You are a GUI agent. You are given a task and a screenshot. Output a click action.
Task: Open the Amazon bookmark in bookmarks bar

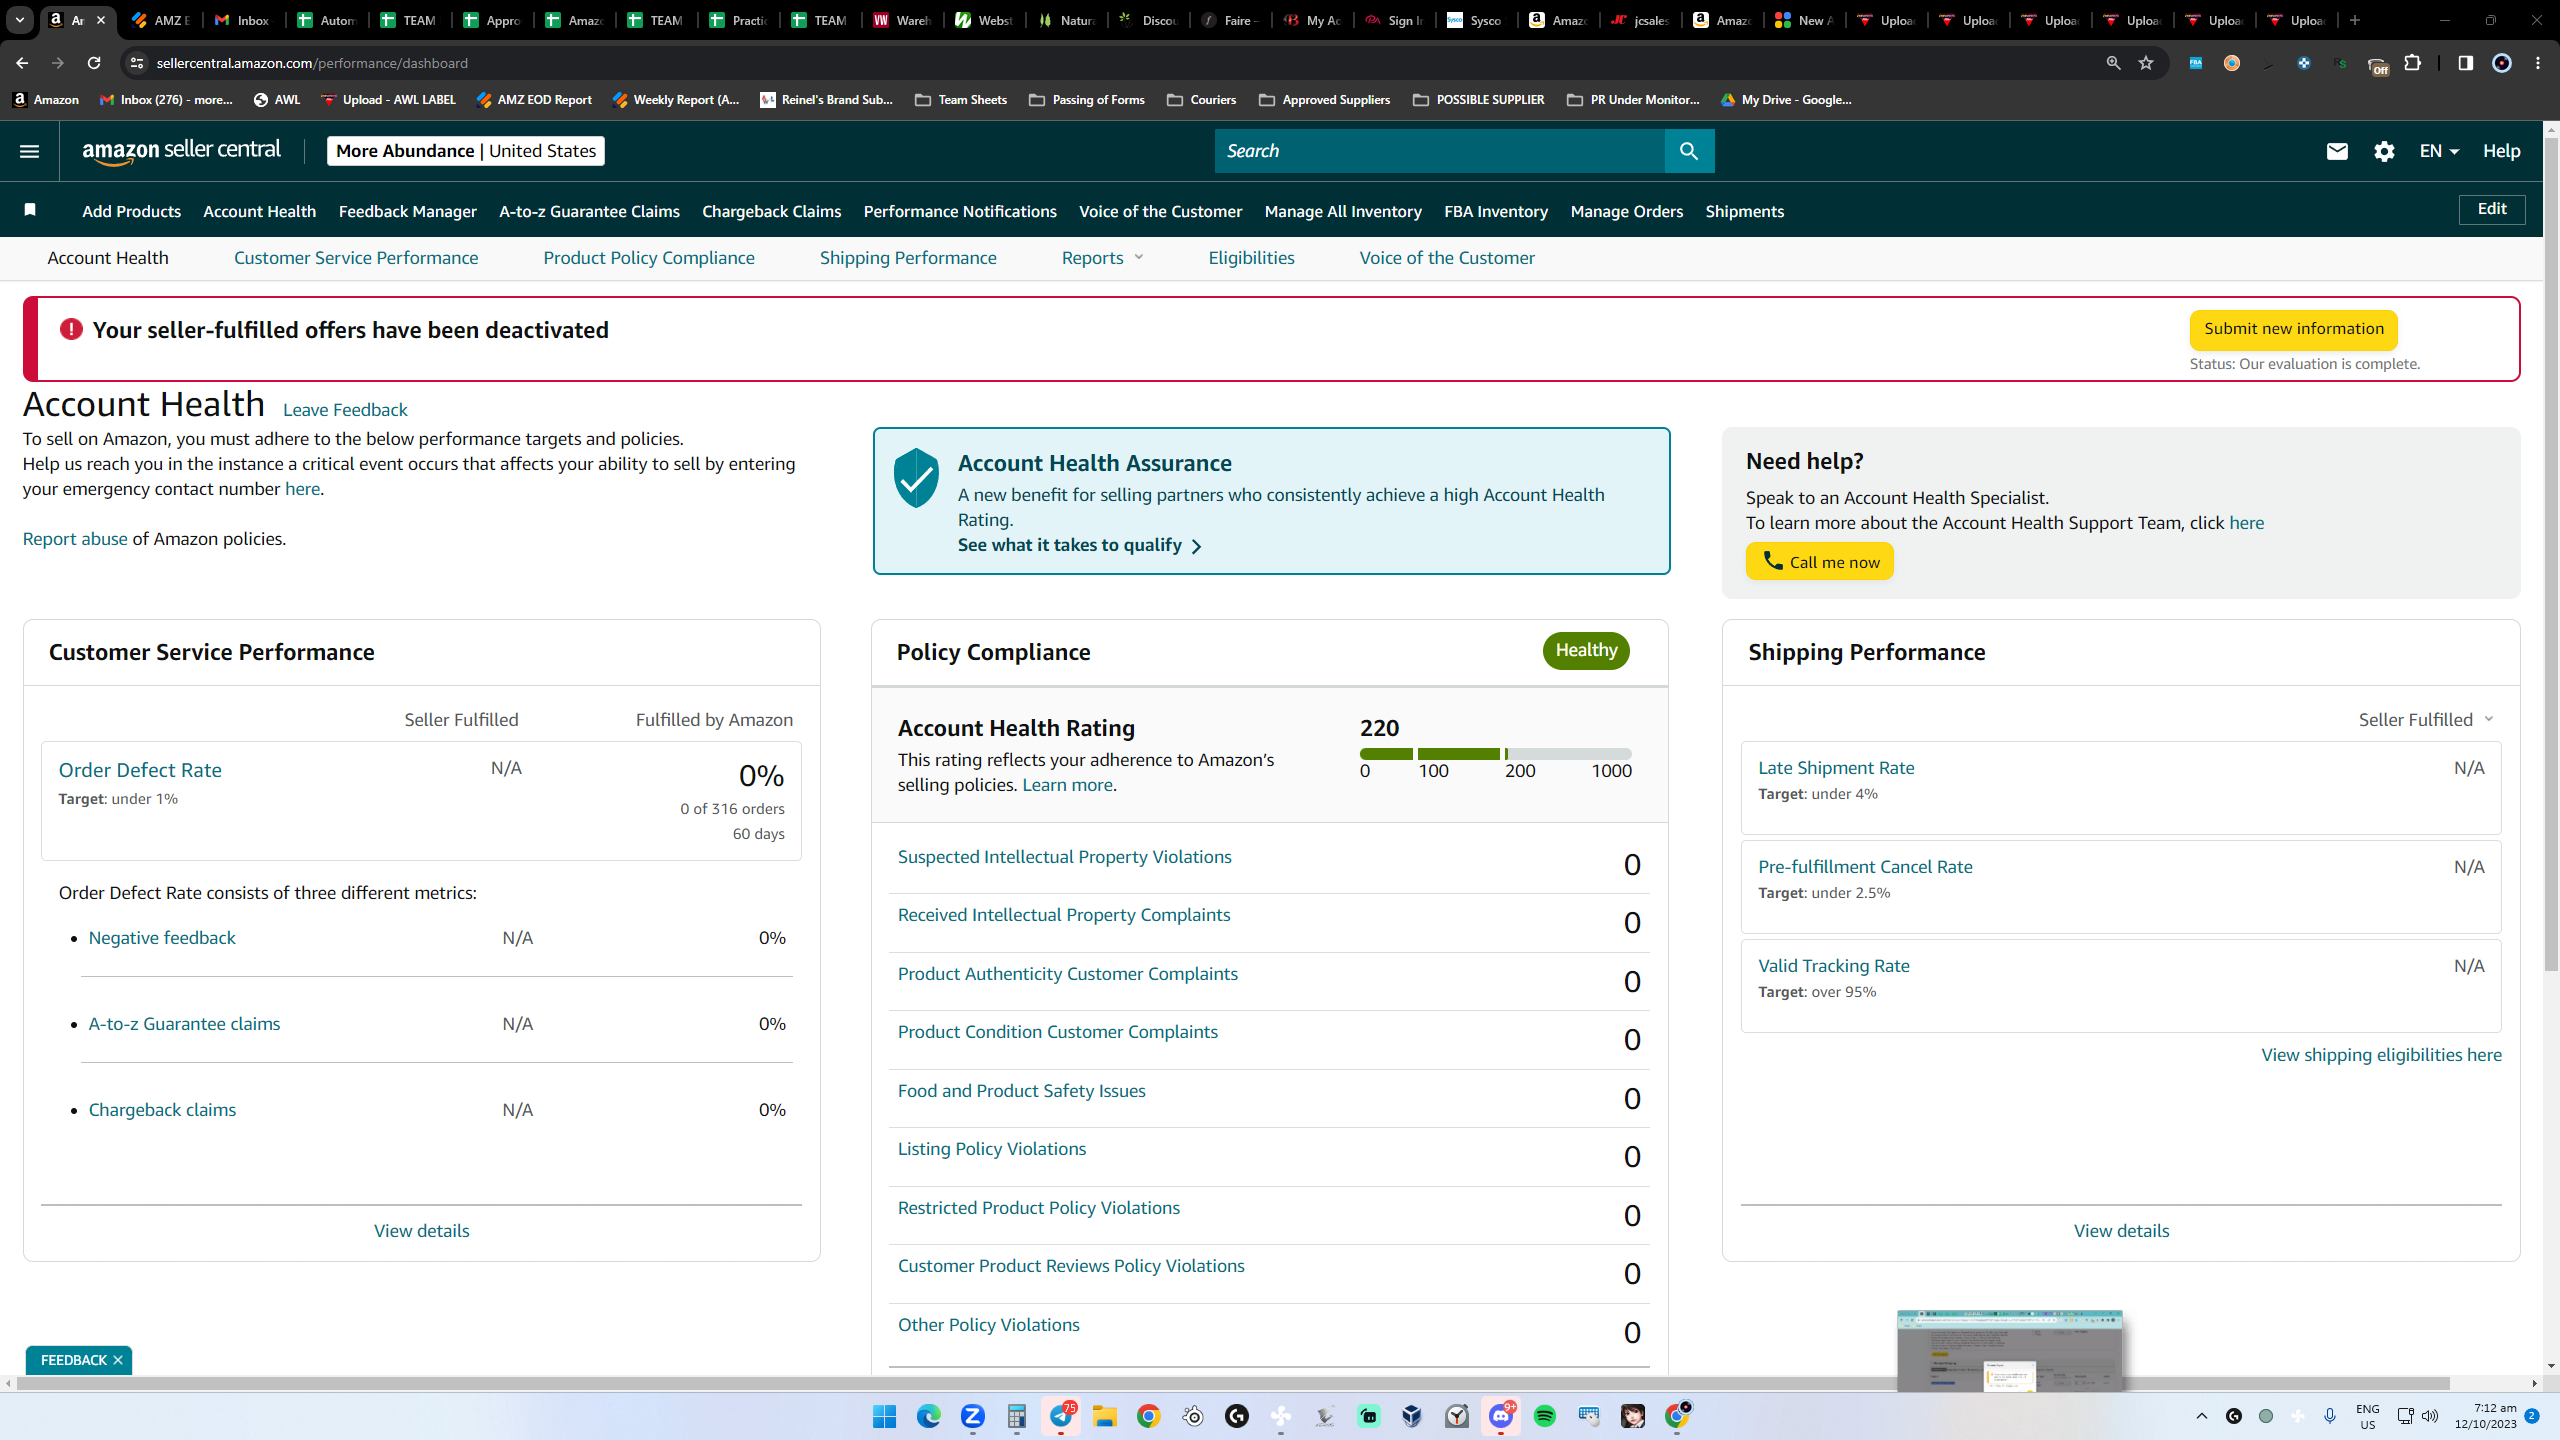coord(46,100)
